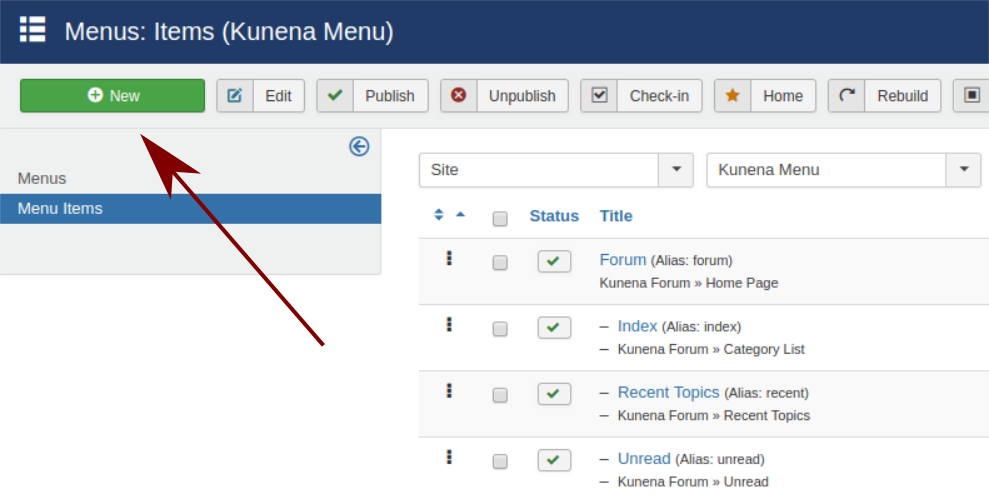Open the Kunena Menu dropdown
The width and height of the screenshot is (989, 499).
[843, 170]
